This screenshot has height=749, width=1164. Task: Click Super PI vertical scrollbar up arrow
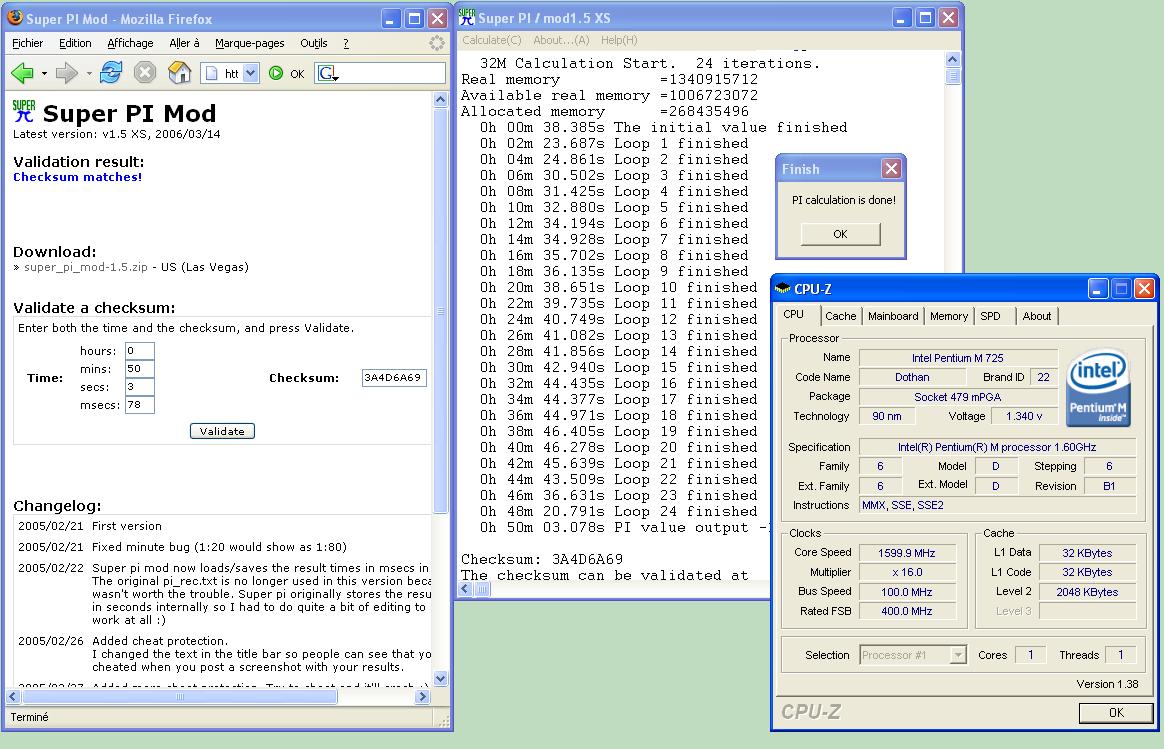coord(952,59)
